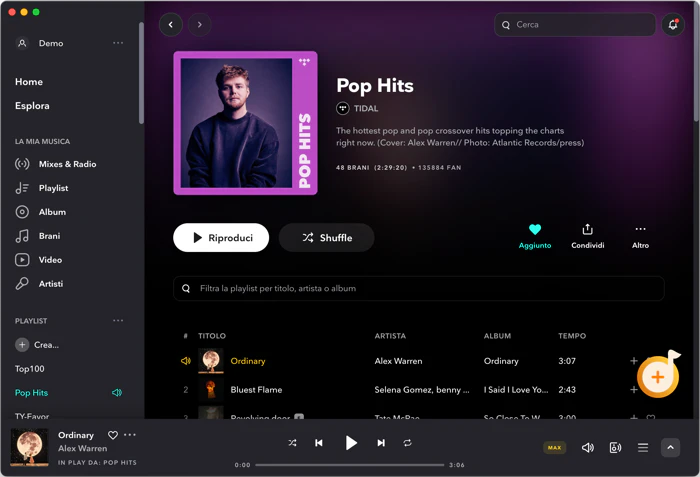Screen dimensions: 700x477
Task: Toggle the Aggiunto heart favorite
Action: 535,236
